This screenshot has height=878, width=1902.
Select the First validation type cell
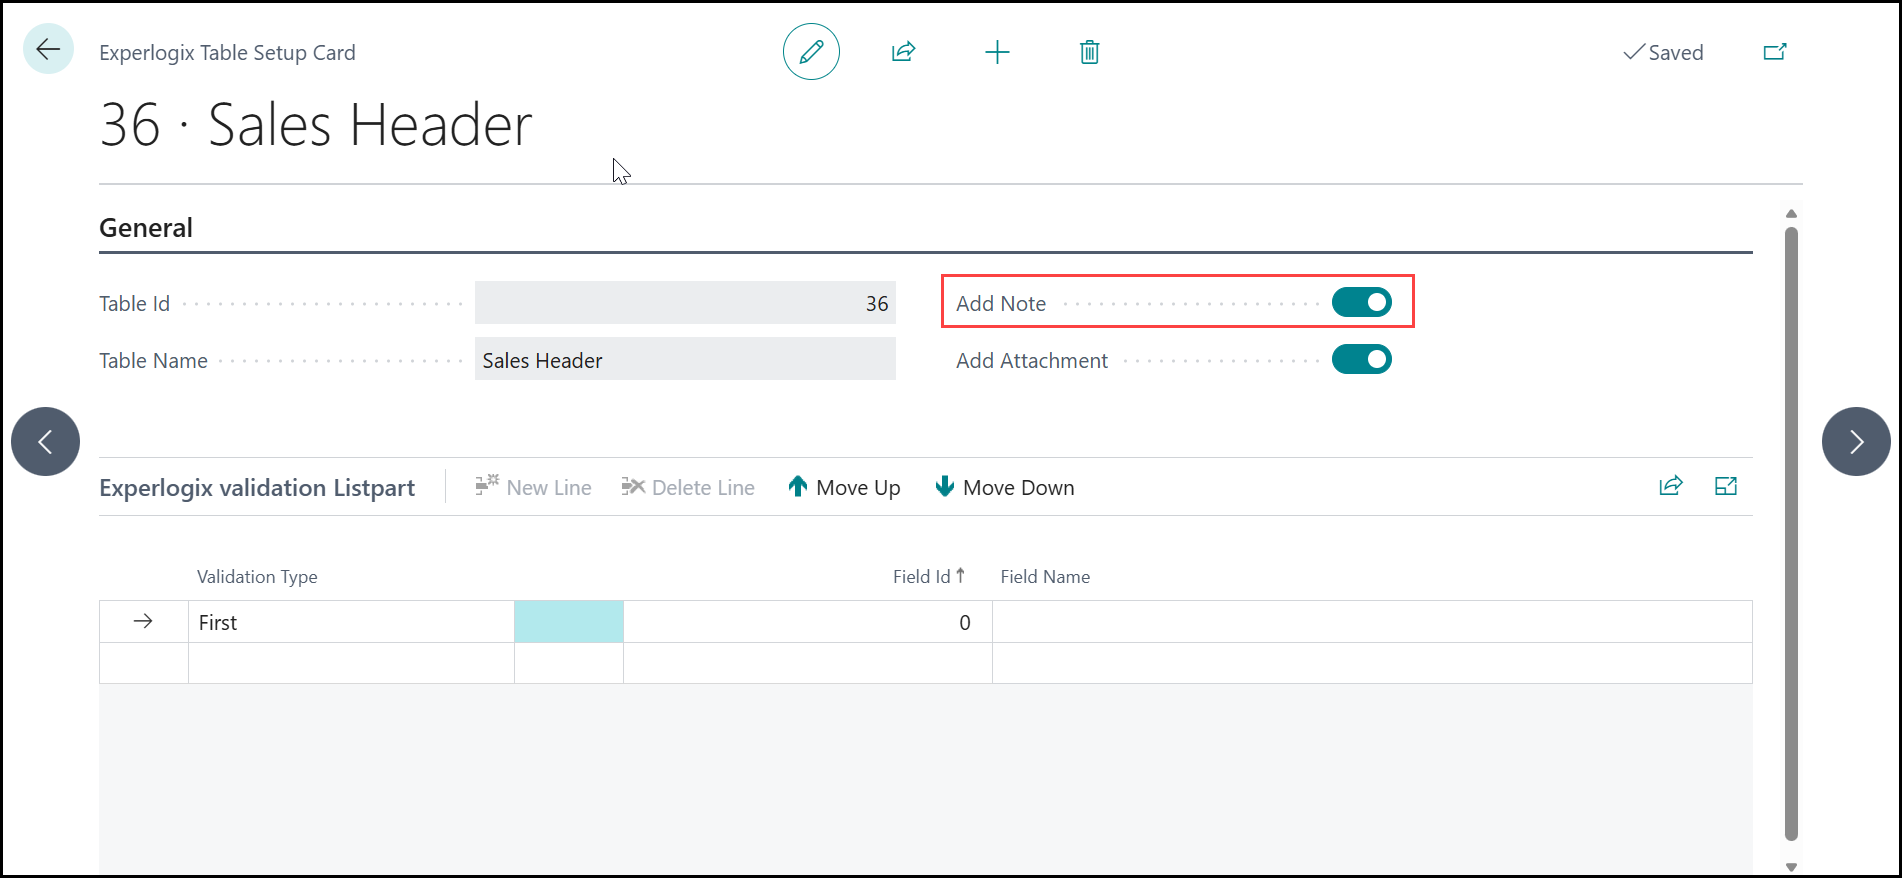(351, 622)
